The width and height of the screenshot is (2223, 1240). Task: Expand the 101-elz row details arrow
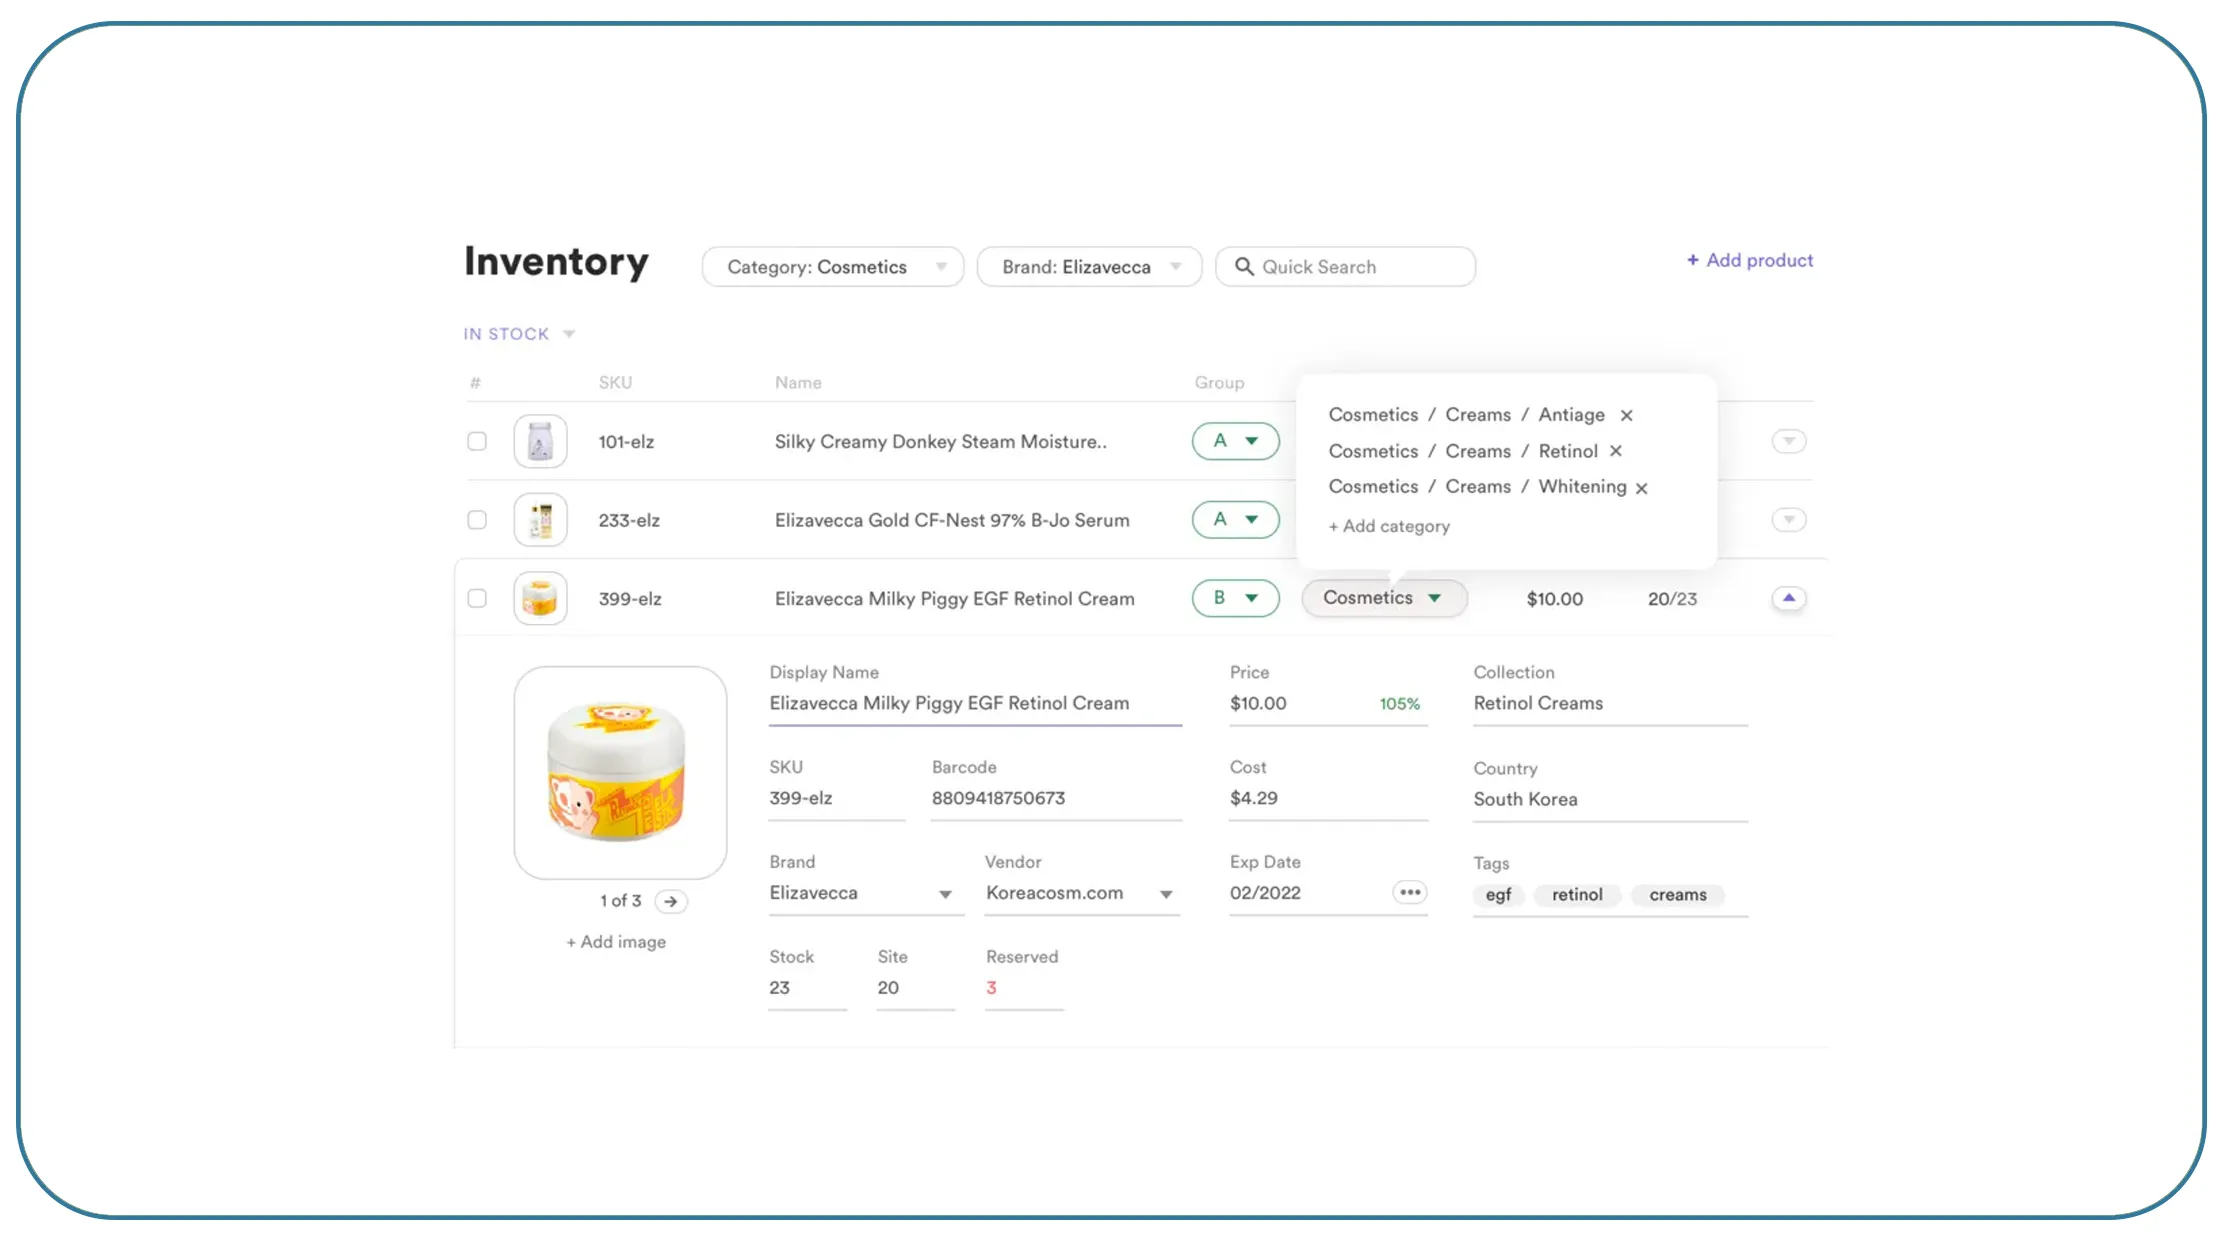pyautogui.click(x=1789, y=441)
